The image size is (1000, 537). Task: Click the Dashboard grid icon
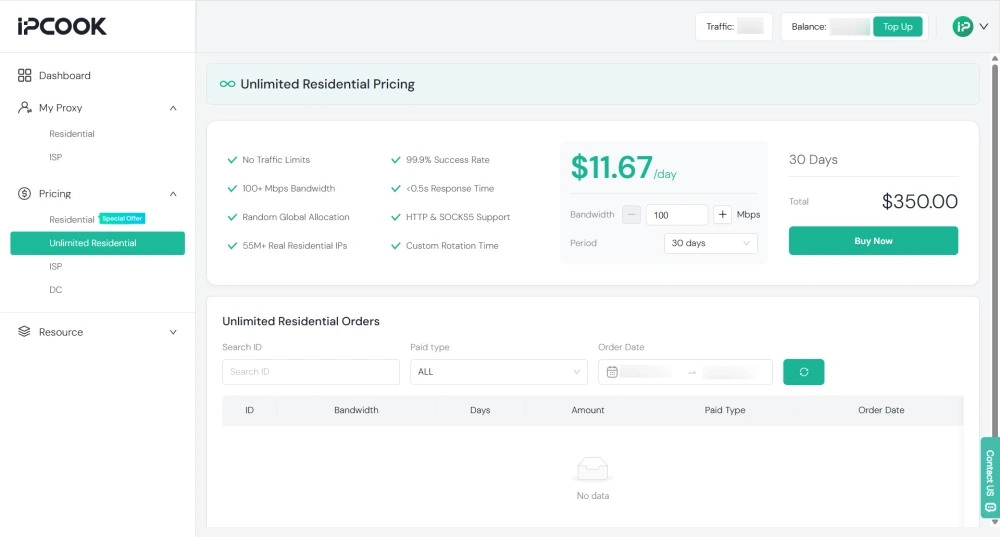24,75
